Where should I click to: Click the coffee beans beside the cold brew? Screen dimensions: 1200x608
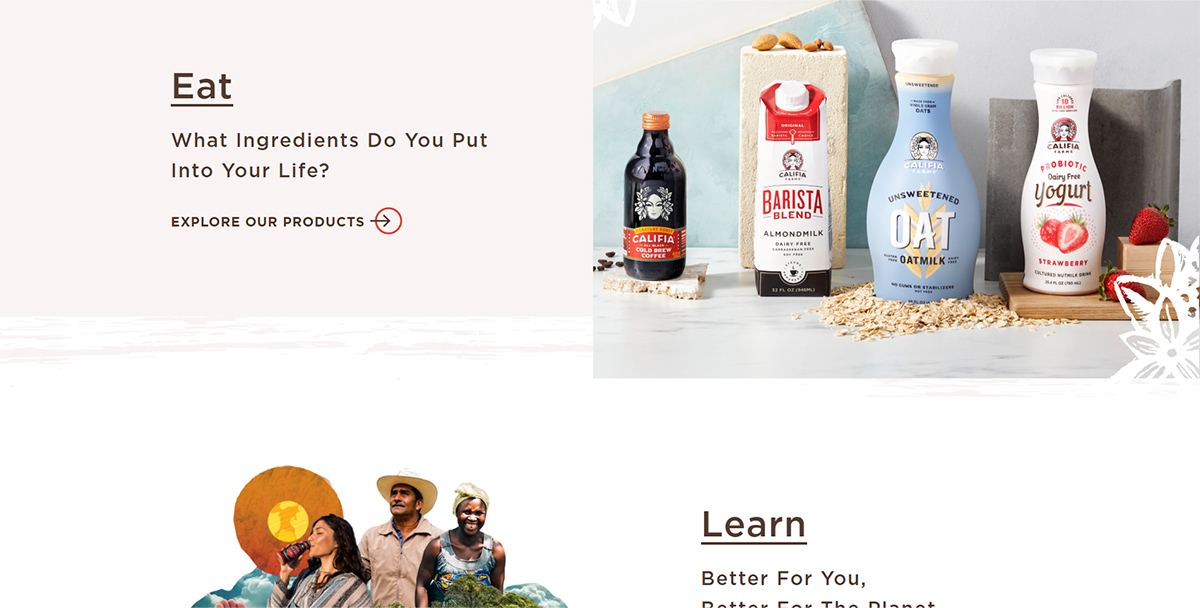[x=605, y=262]
